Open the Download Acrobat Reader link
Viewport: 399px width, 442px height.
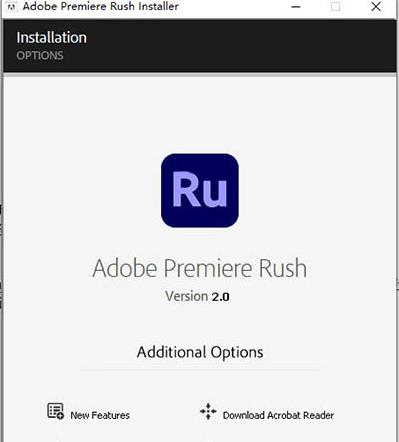point(278,415)
